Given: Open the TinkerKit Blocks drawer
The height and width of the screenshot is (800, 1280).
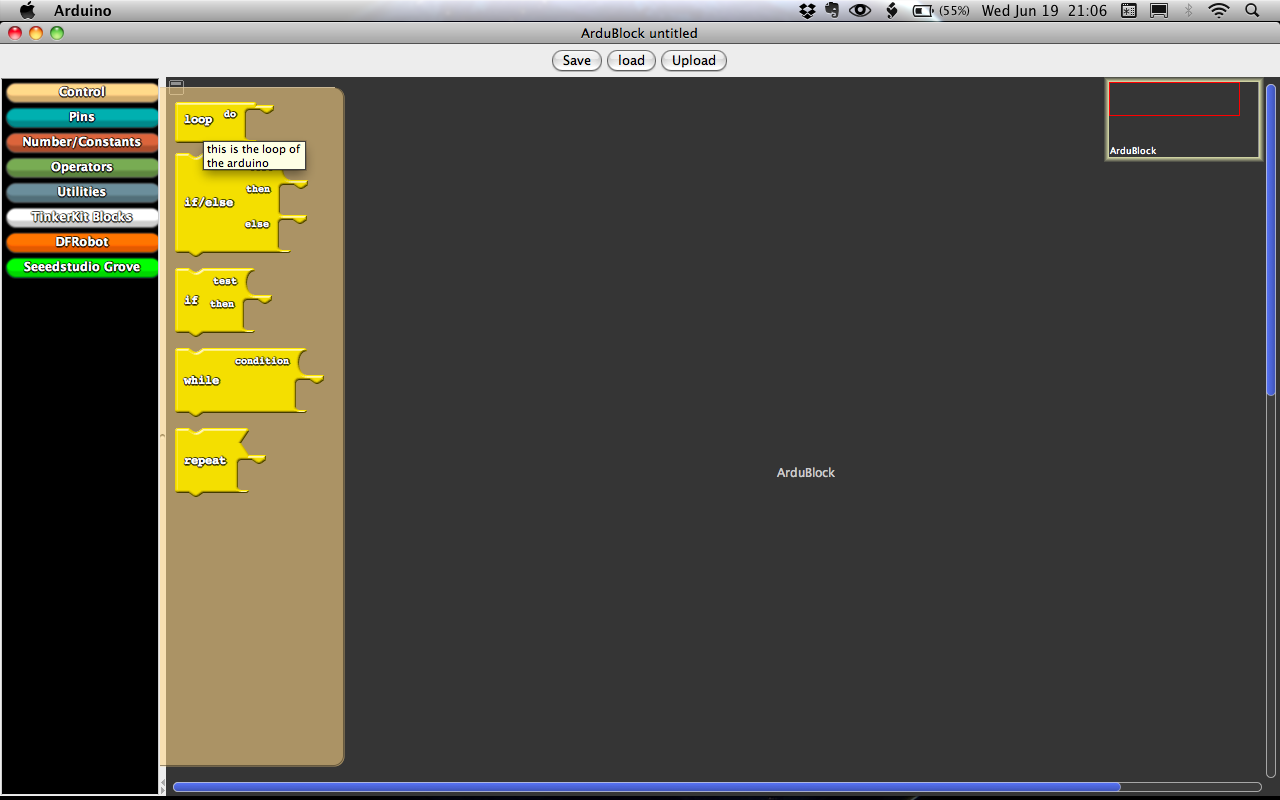Looking at the screenshot, I should [x=82, y=217].
